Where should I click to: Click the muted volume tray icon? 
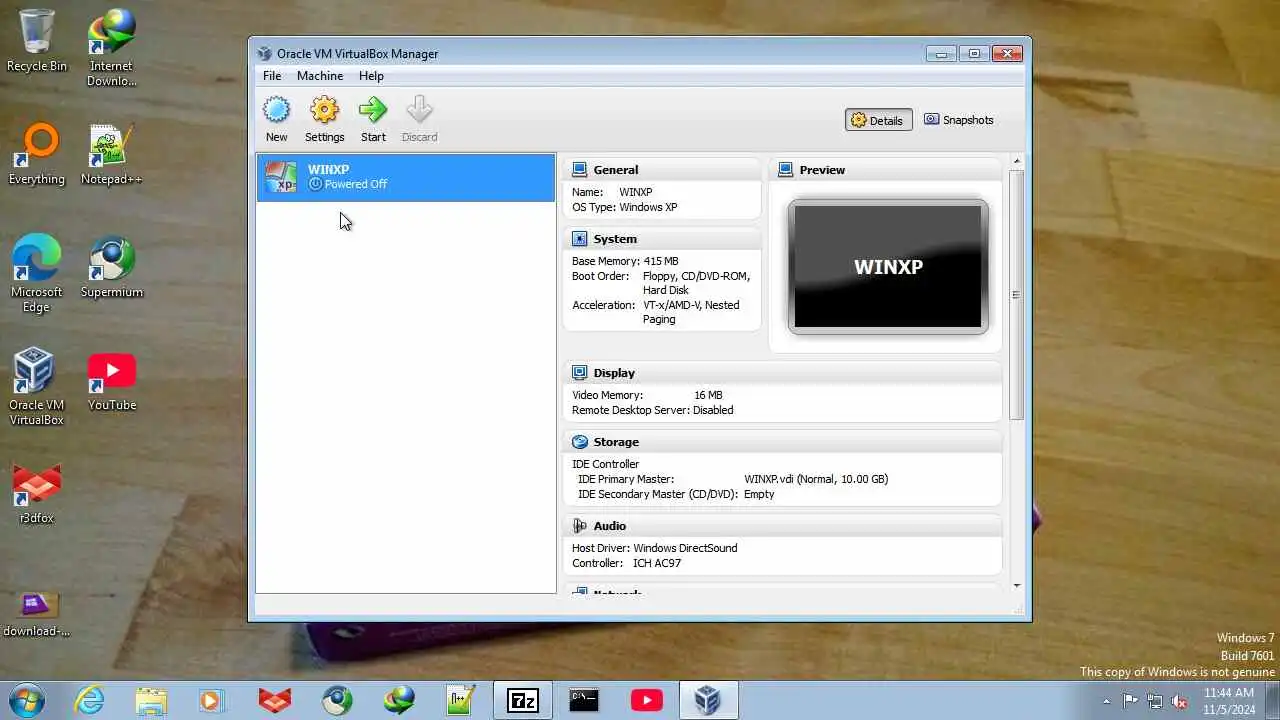coord(1179,701)
